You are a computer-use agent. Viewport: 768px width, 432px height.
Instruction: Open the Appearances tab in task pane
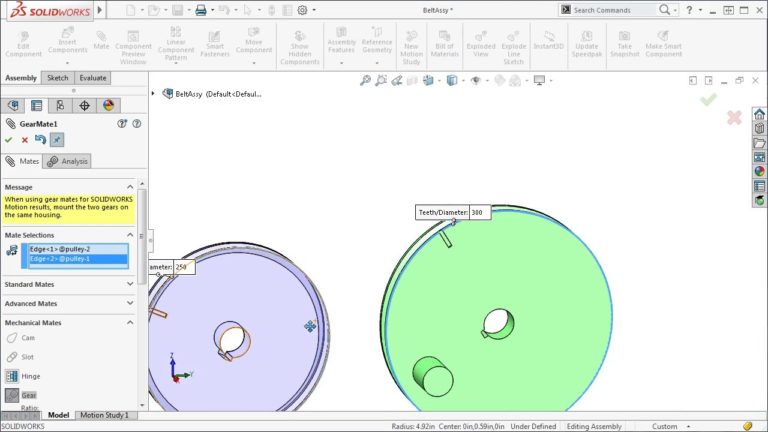point(759,171)
